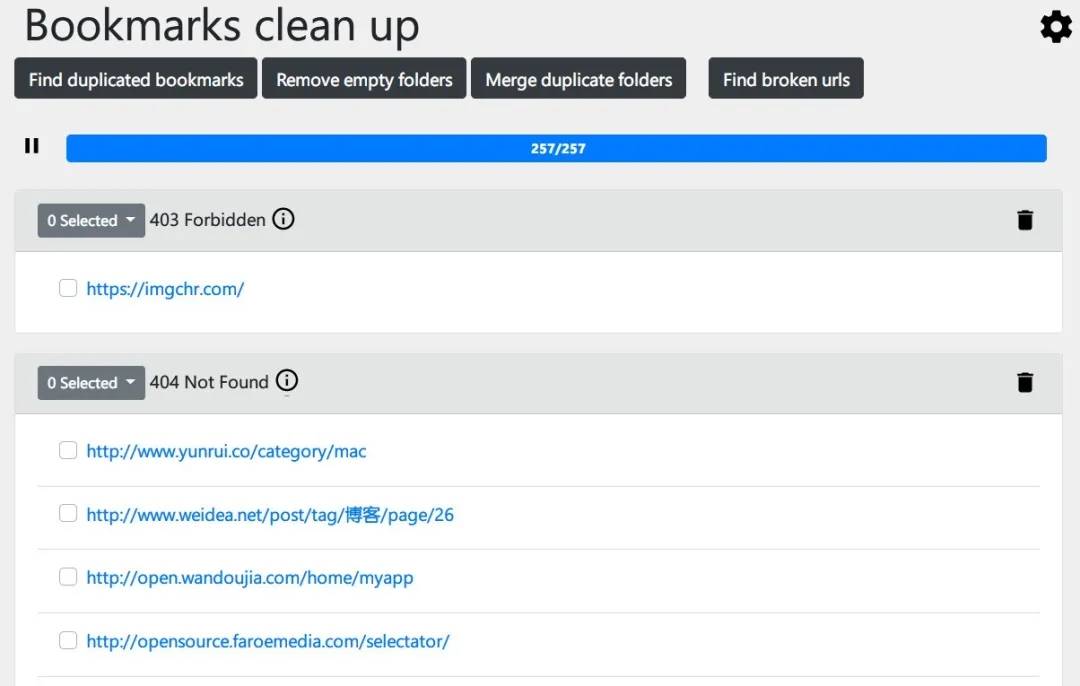1080x686 pixels.
Task: Click Find duplicated bookmarks button
Action: coord(136,79)
